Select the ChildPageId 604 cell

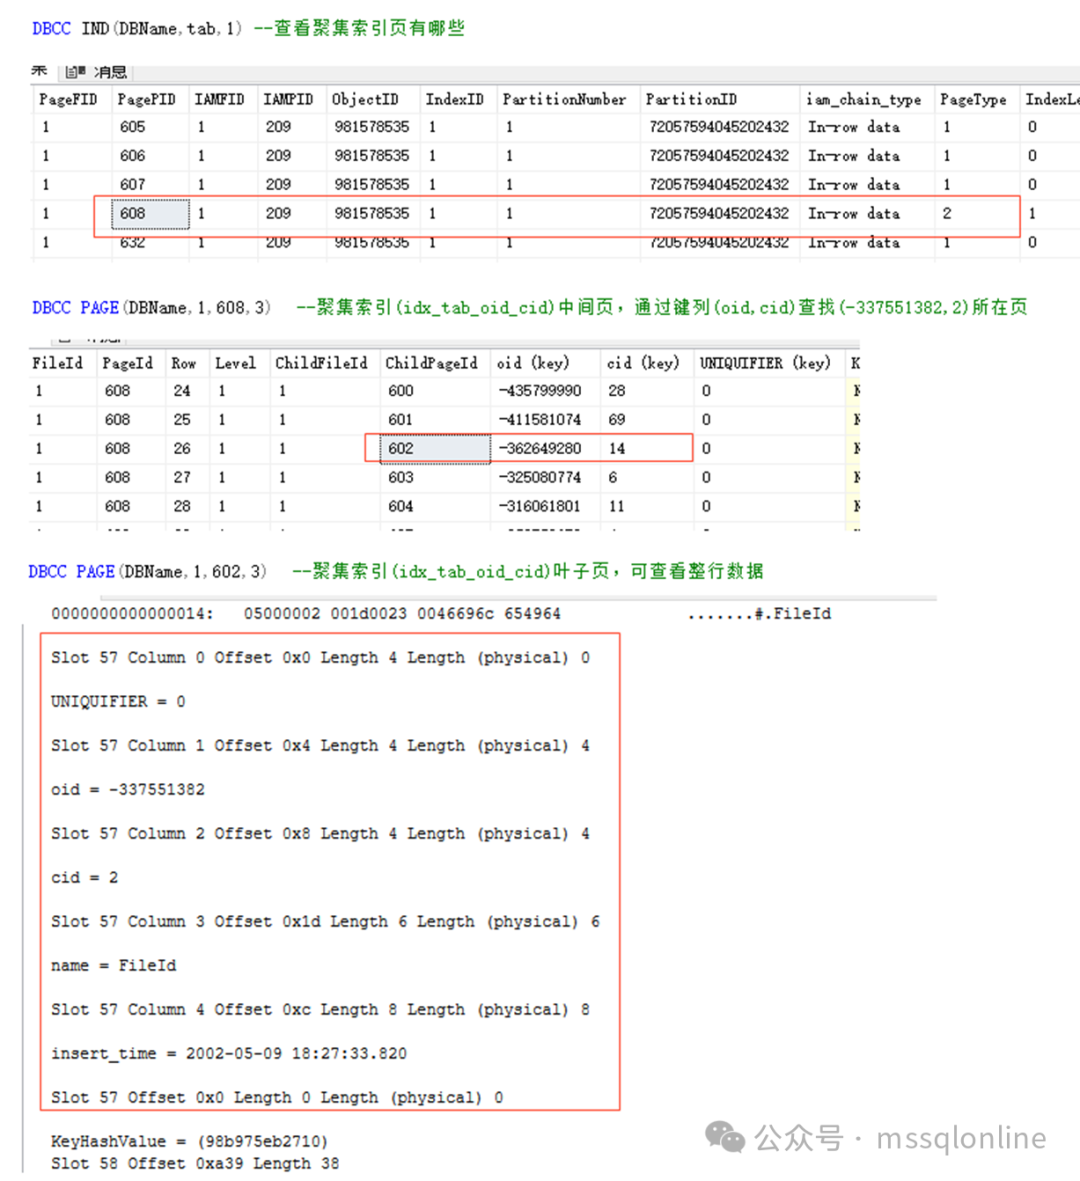pyautogui.click(x=401, y=506)
